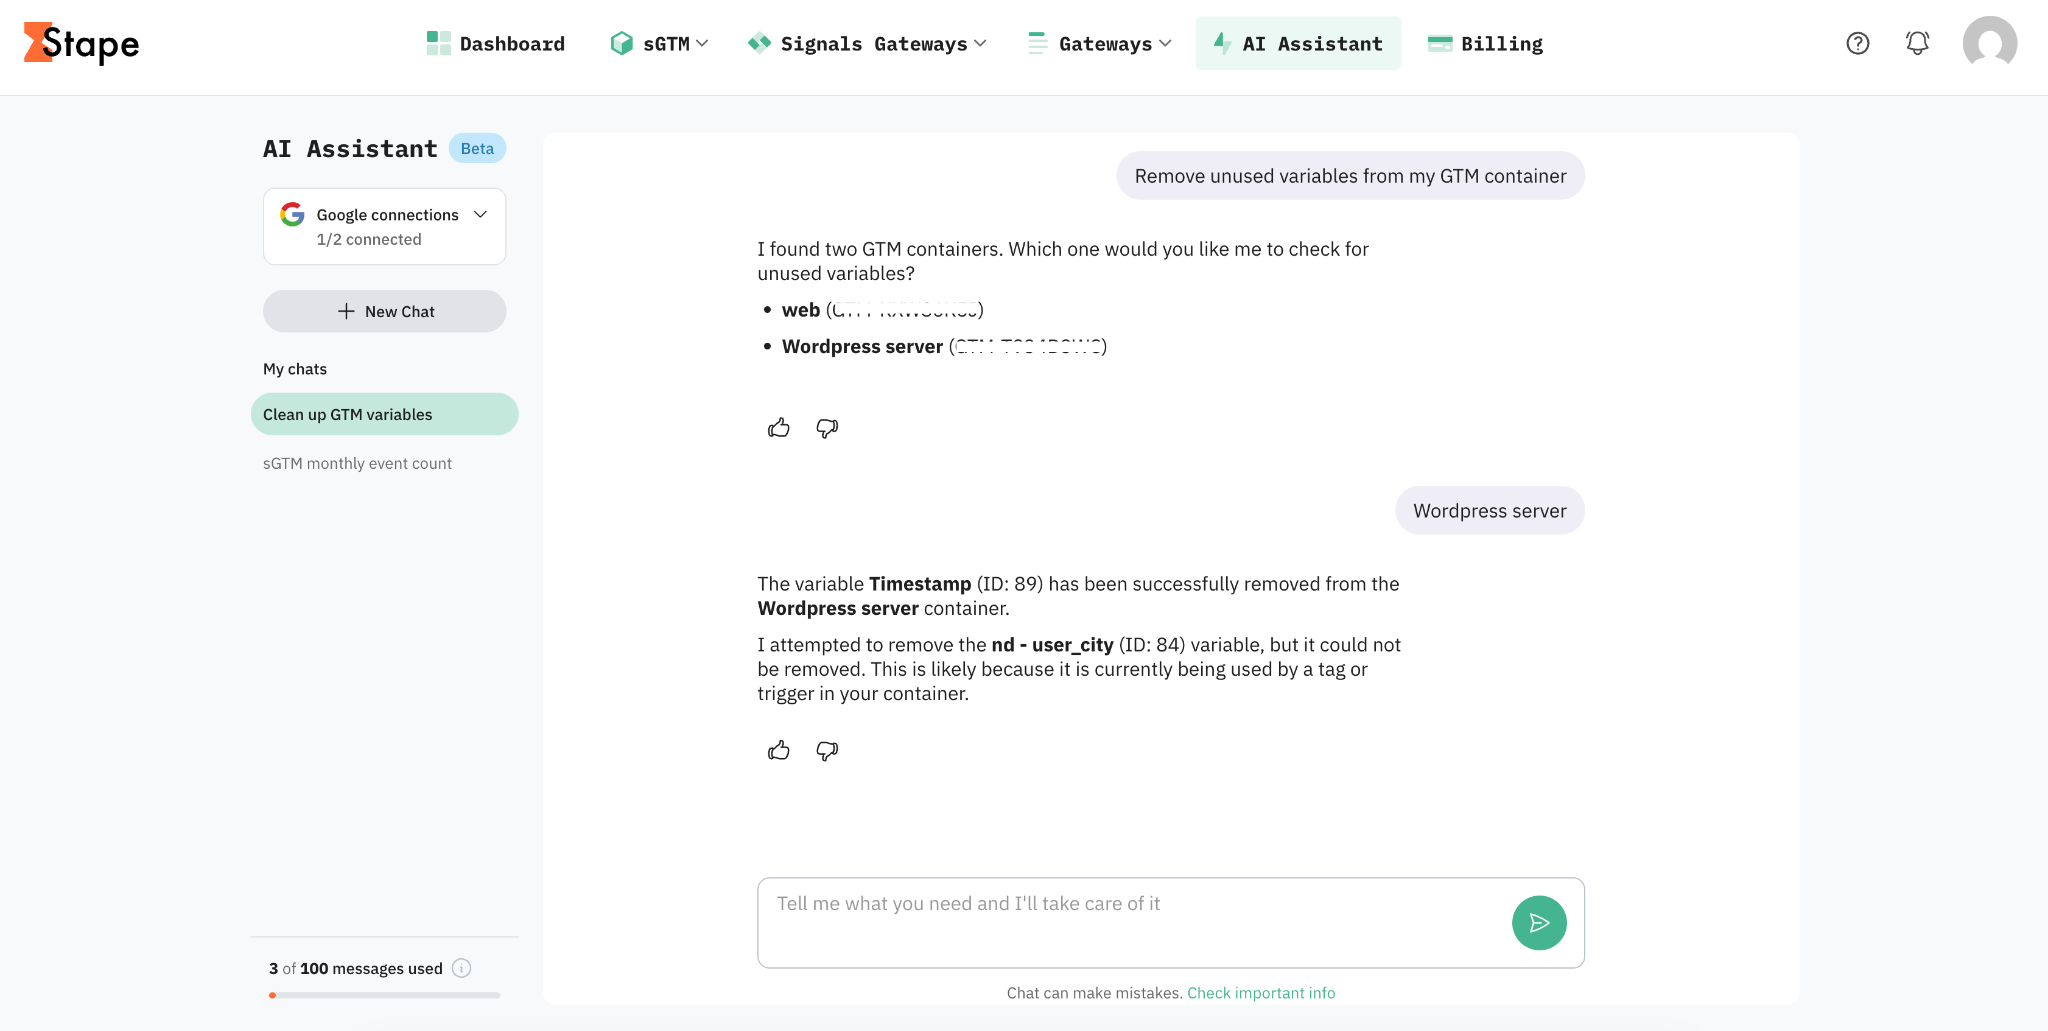This screenshot has height=1031, width=2048.
Task: Open the help question mark icon
Action: 1858,43
